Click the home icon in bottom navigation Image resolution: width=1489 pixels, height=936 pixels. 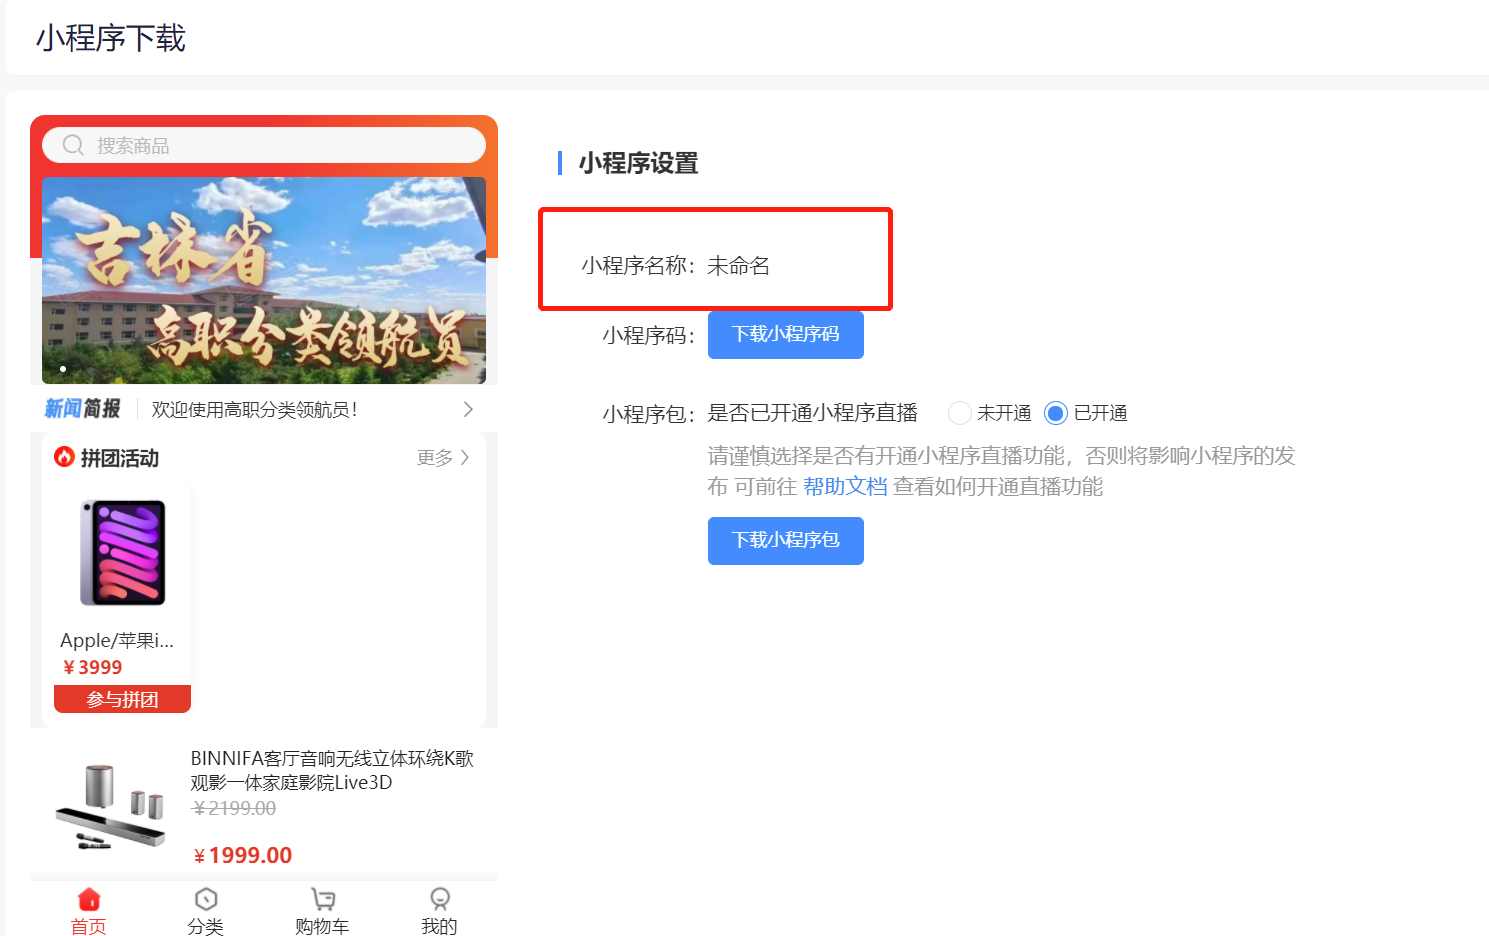click(x=89, y=899)
